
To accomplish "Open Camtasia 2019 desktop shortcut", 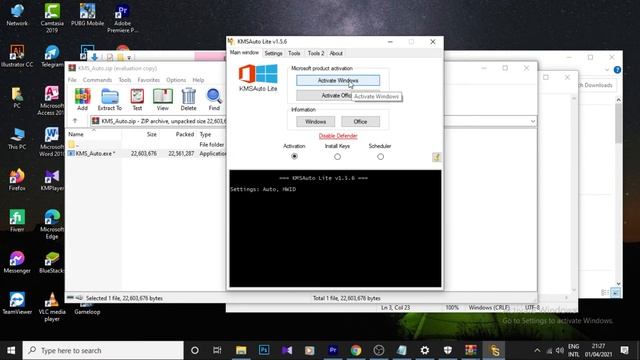I will (x=52, y=18).
